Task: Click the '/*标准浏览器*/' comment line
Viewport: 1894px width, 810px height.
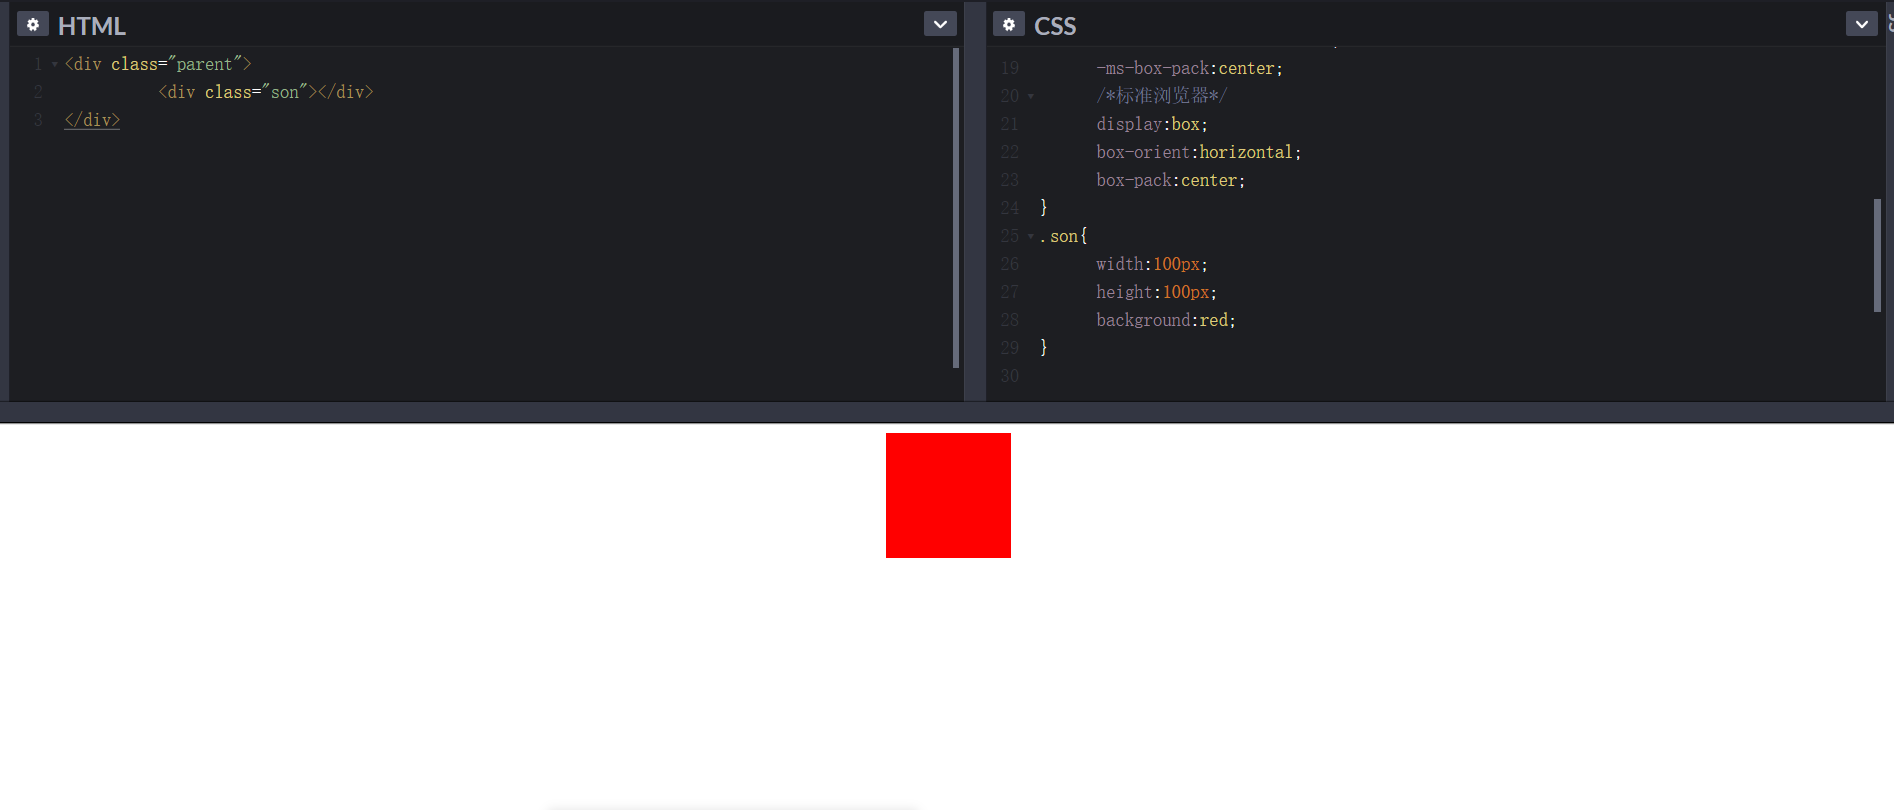Action: (1161, 96)
